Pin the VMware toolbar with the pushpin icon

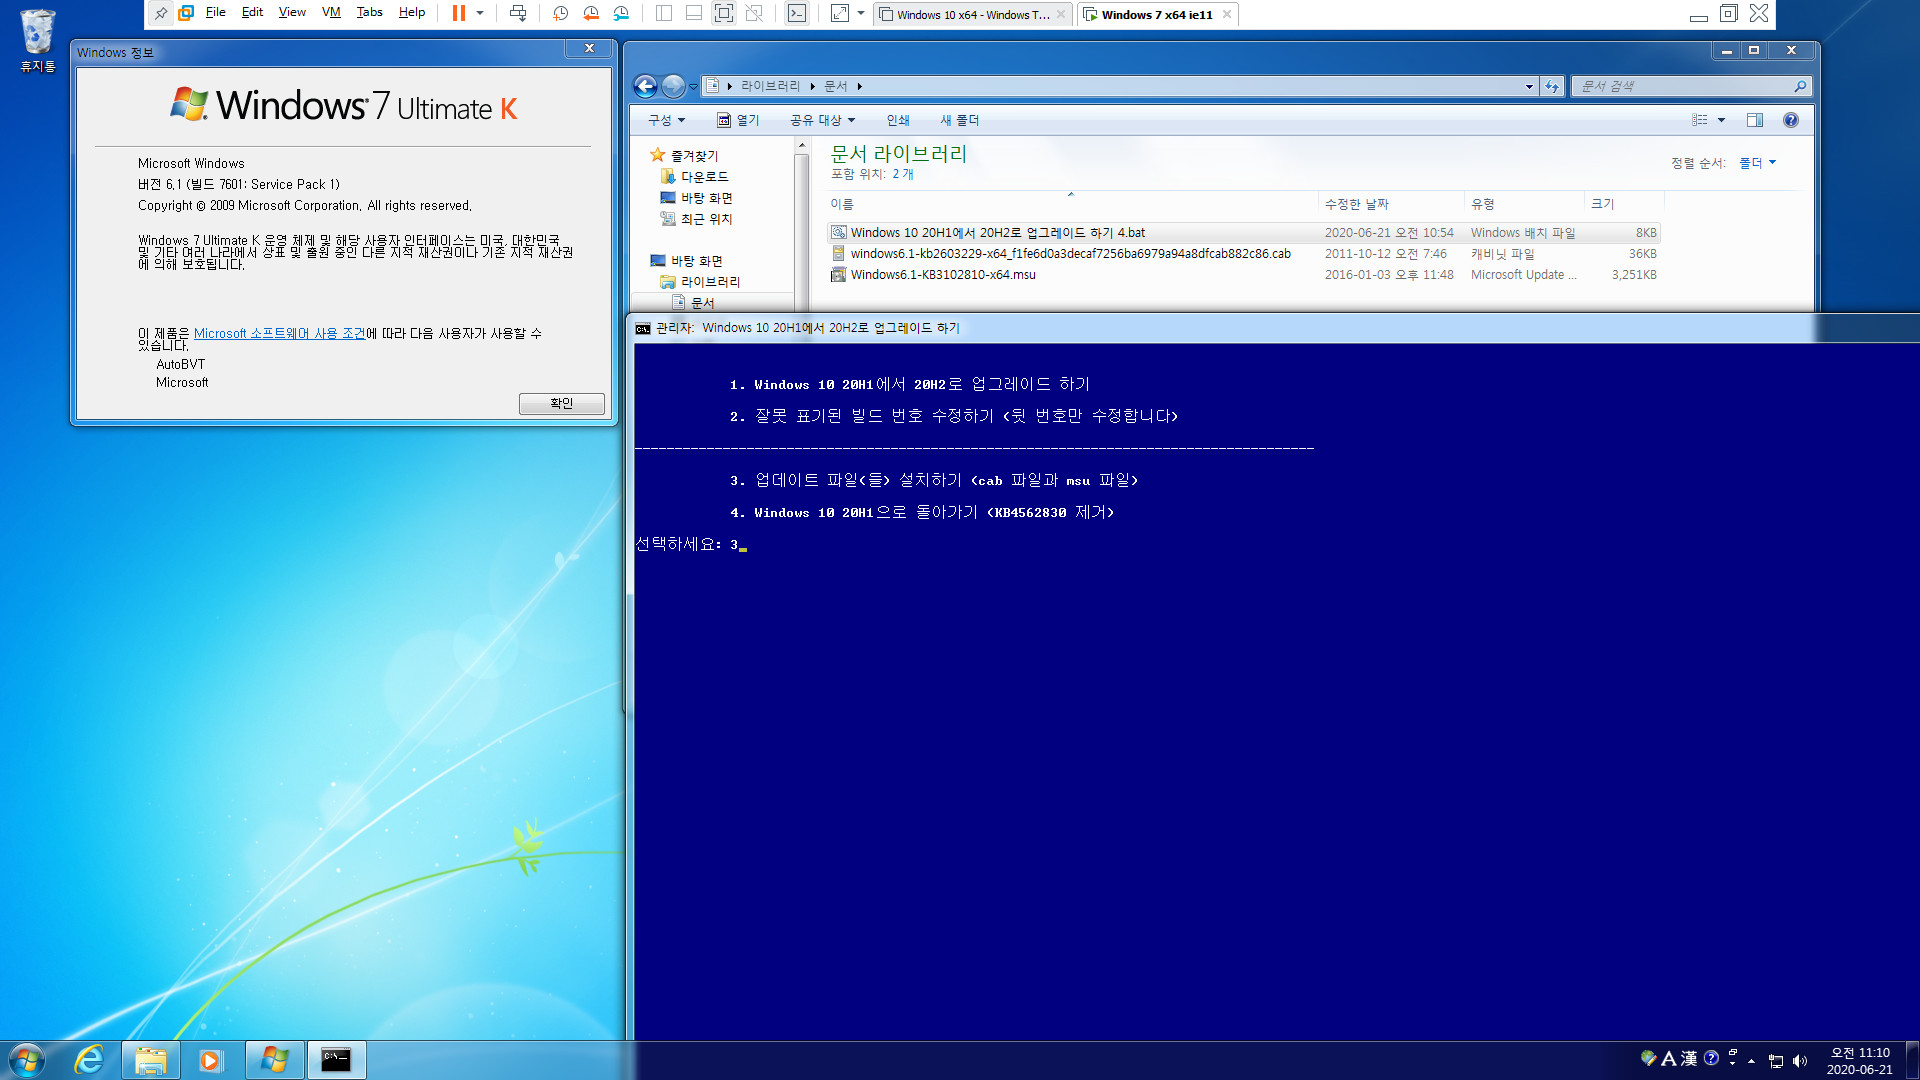(160, 13)
